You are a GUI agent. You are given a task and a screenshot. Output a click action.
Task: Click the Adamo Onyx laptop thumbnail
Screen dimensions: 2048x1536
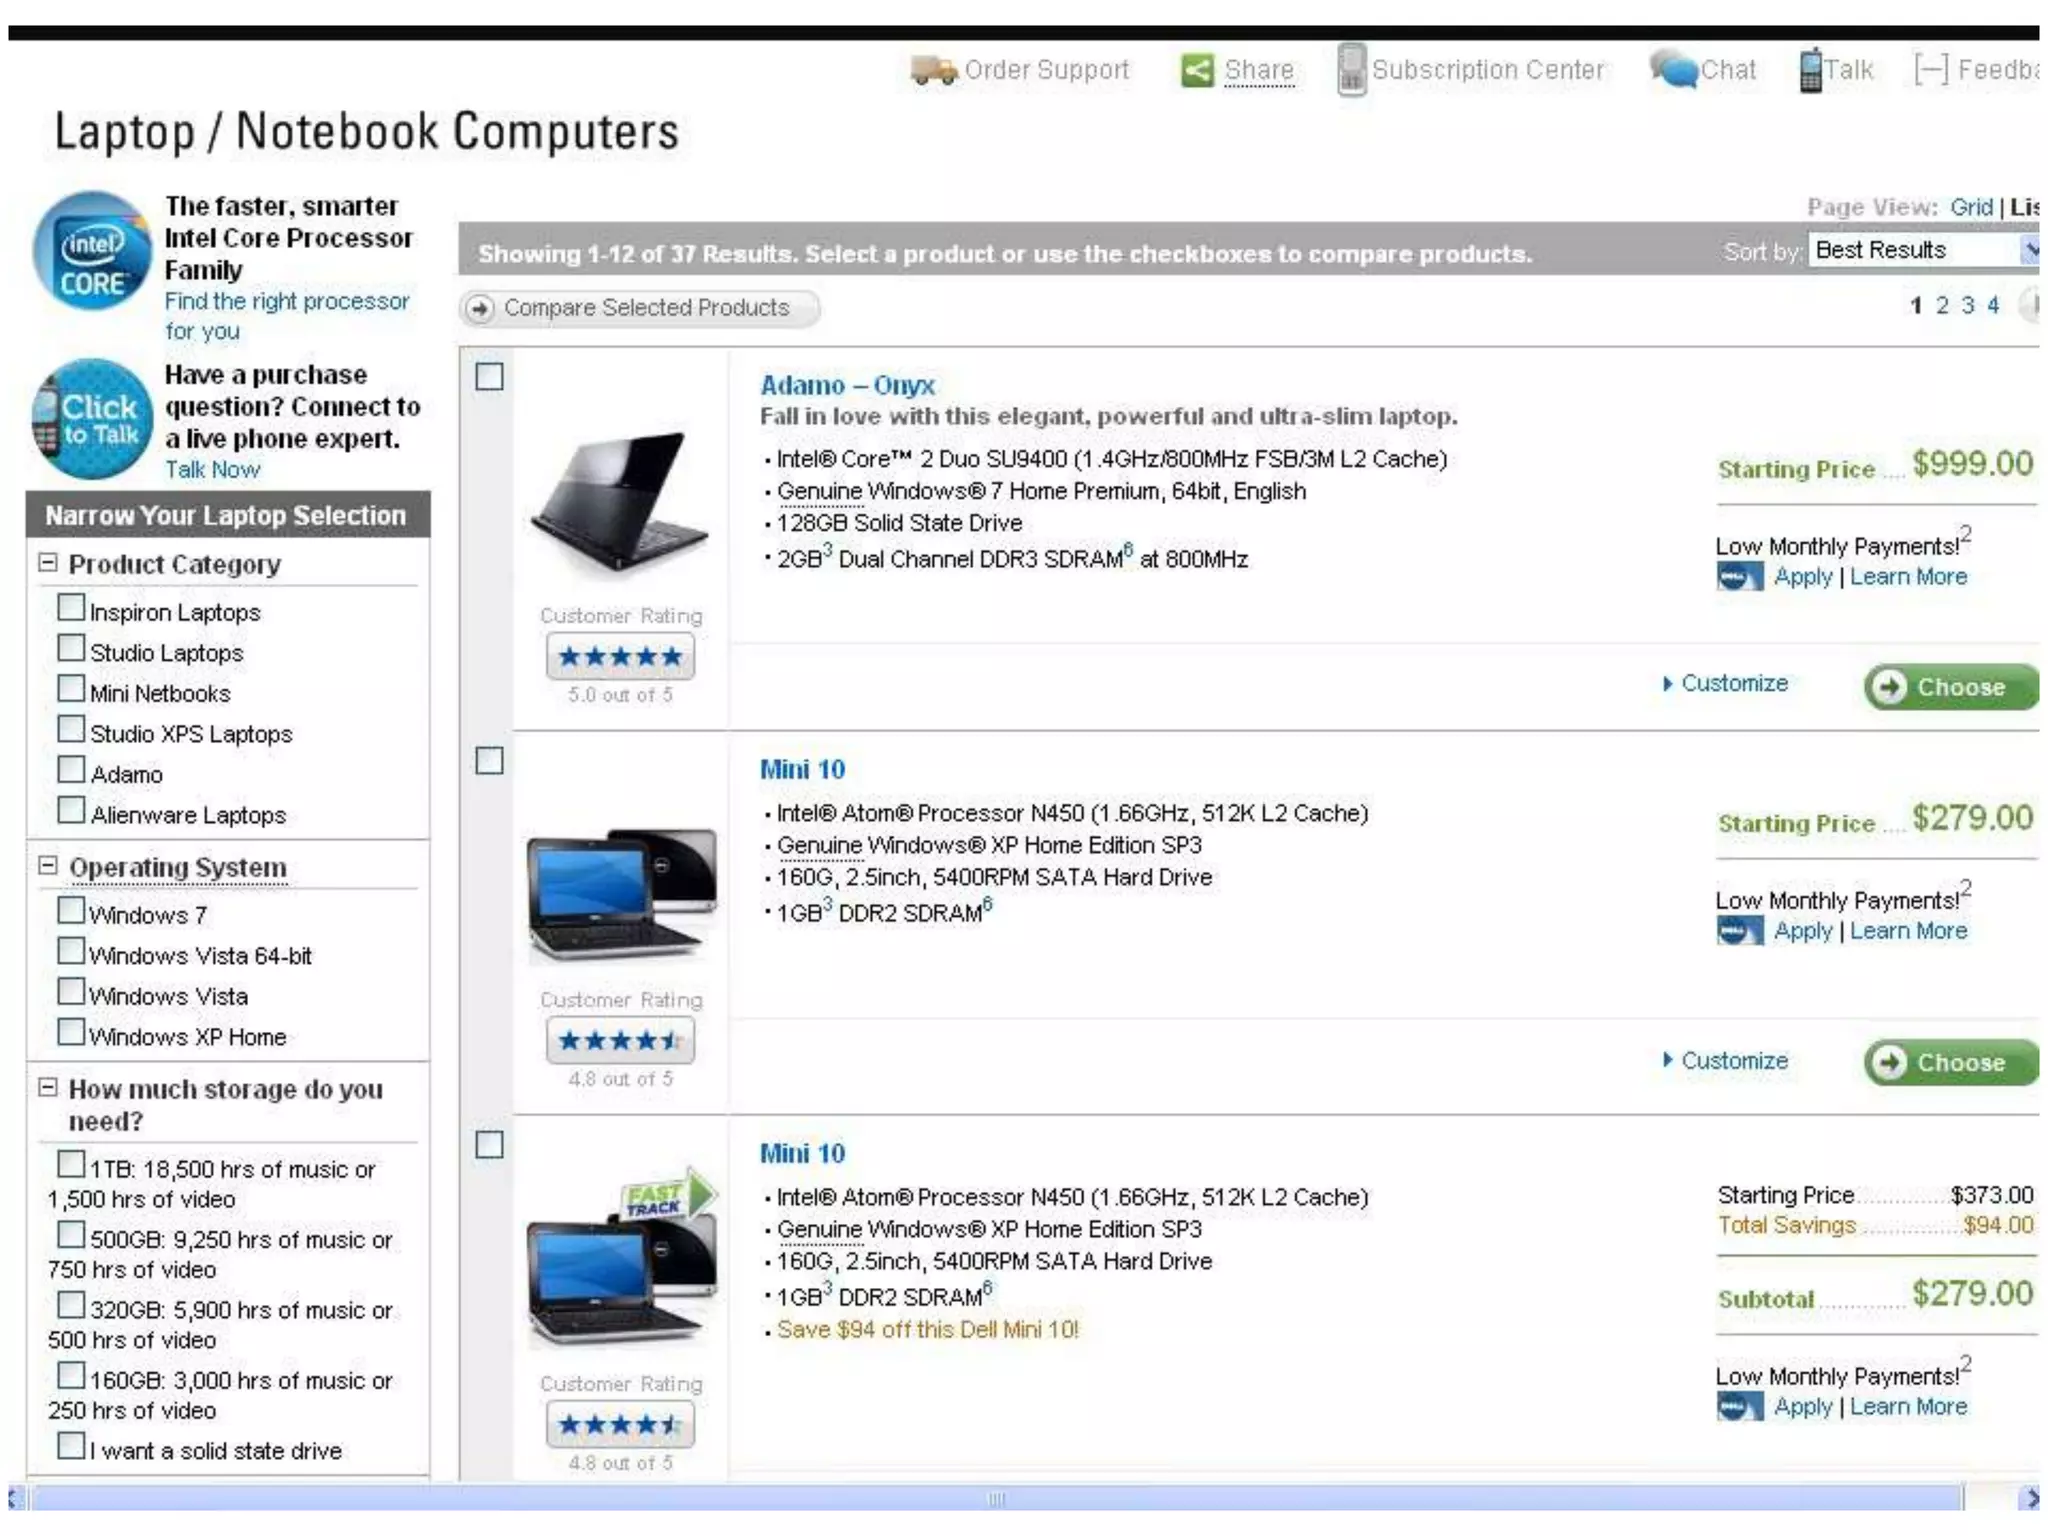click(x=620, y=500)
